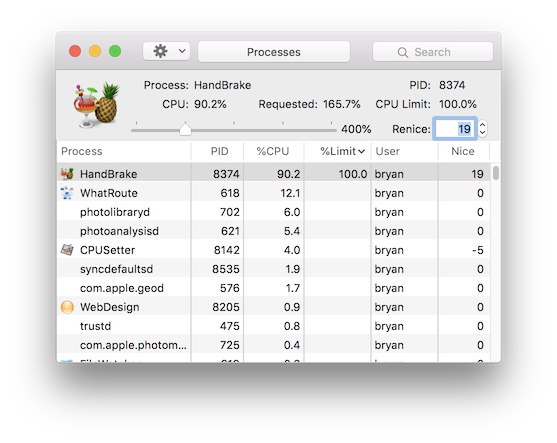Select the photoanalysisd process

tap(119, 231)
